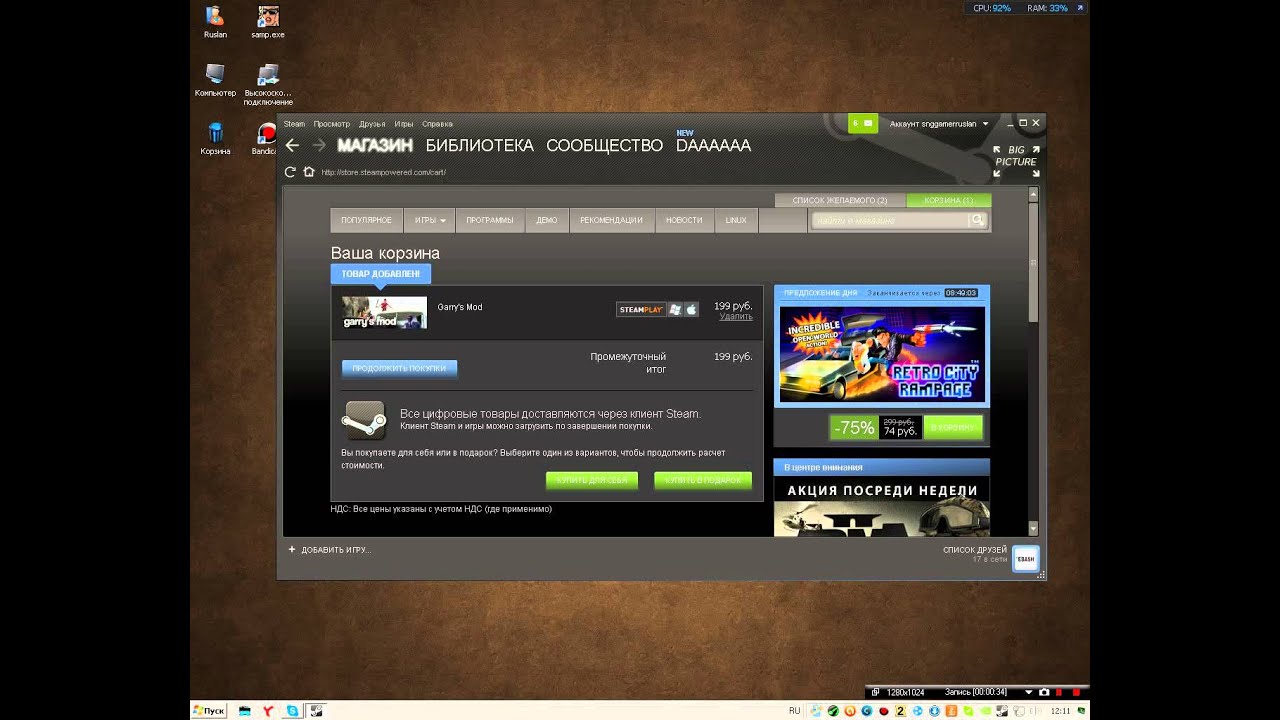Open the green notifications envelope indicator

[862, 123]
